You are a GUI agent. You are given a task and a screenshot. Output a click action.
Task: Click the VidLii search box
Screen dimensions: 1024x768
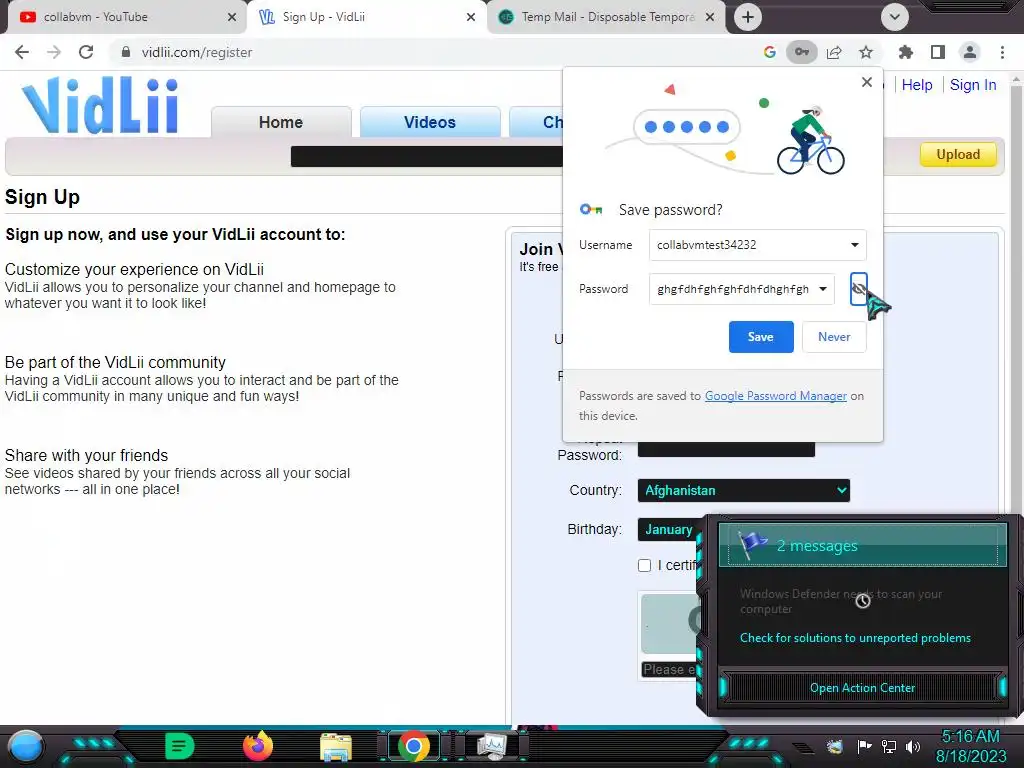coord(426,157)
